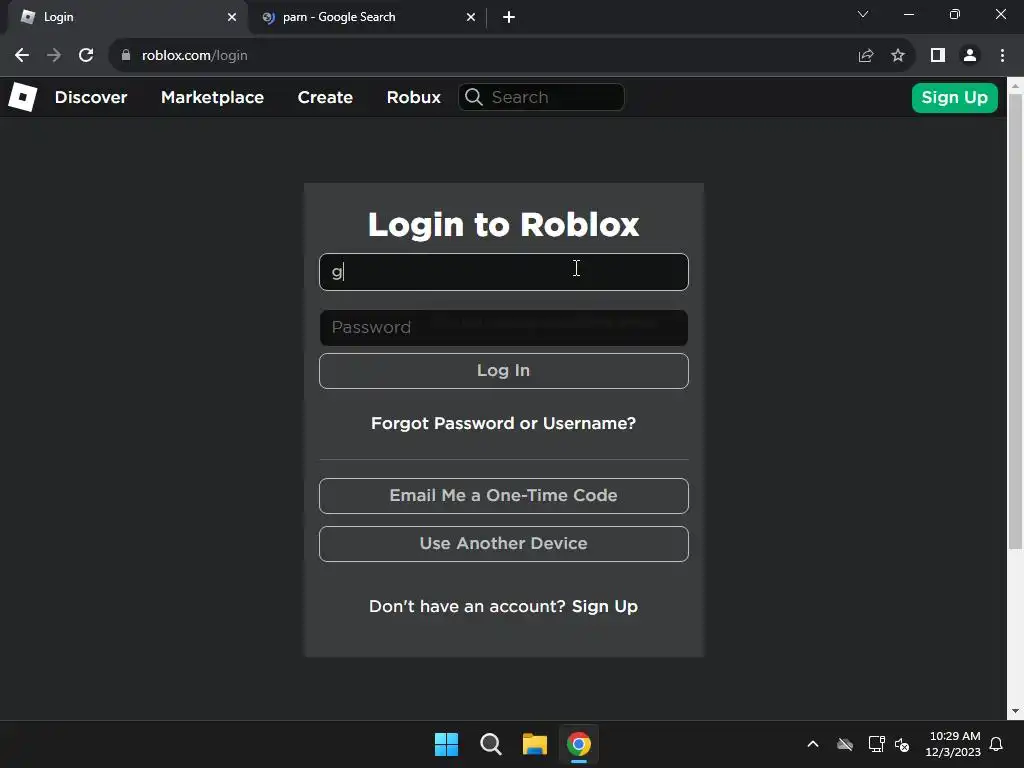Click the Log In button

click(x=504, y=371)
